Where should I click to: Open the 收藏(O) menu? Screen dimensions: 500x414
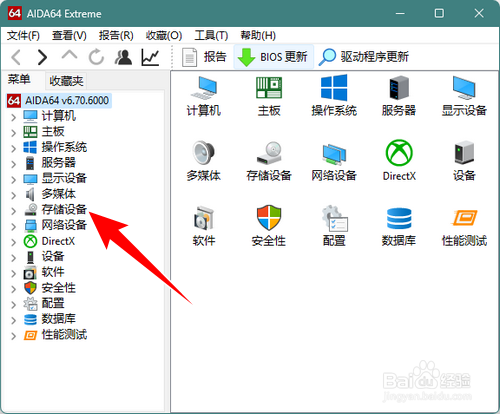(x=164, y=35)
